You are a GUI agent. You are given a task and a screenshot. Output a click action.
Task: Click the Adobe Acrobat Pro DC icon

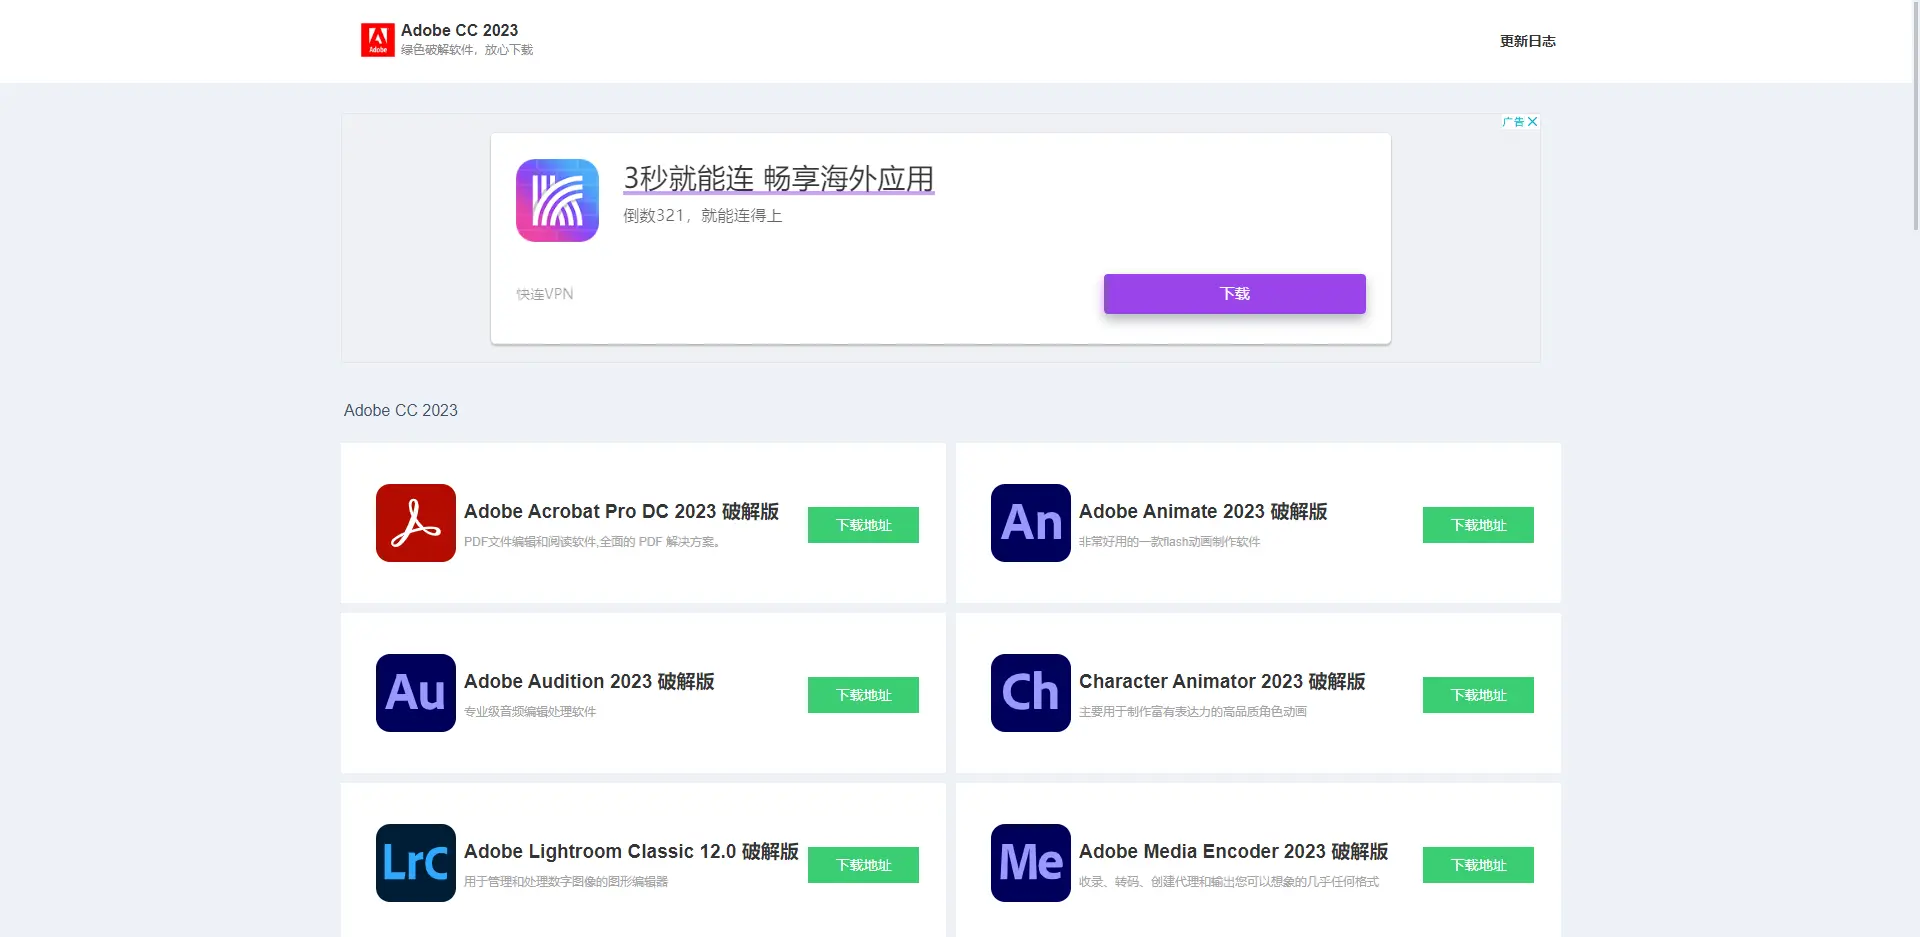[x=416, y=523]
